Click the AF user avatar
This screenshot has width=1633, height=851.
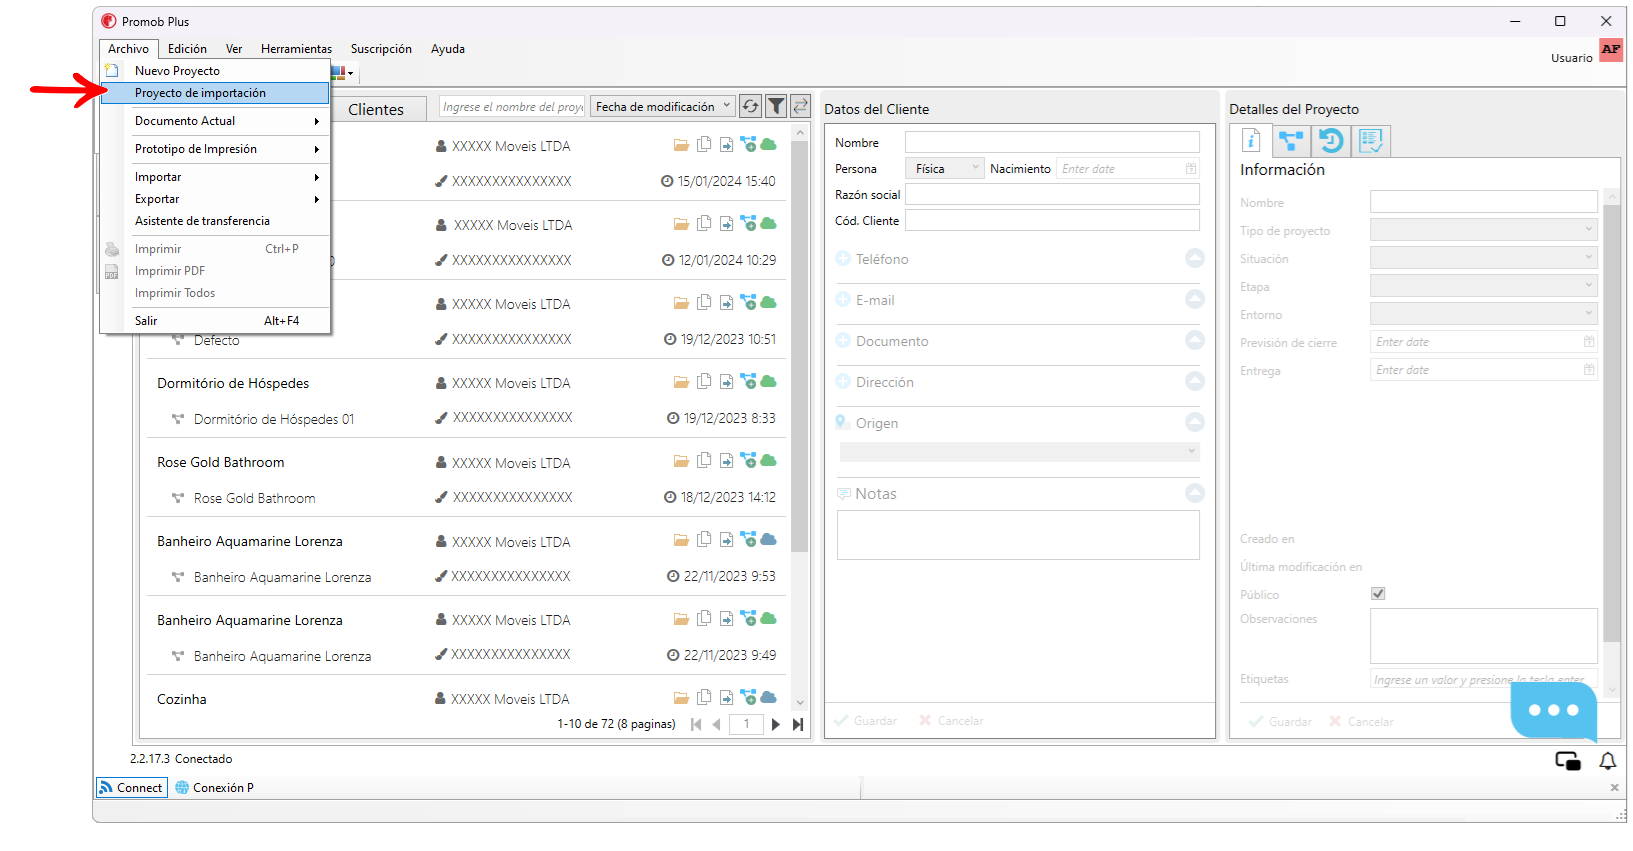[x=1610, y=50]
